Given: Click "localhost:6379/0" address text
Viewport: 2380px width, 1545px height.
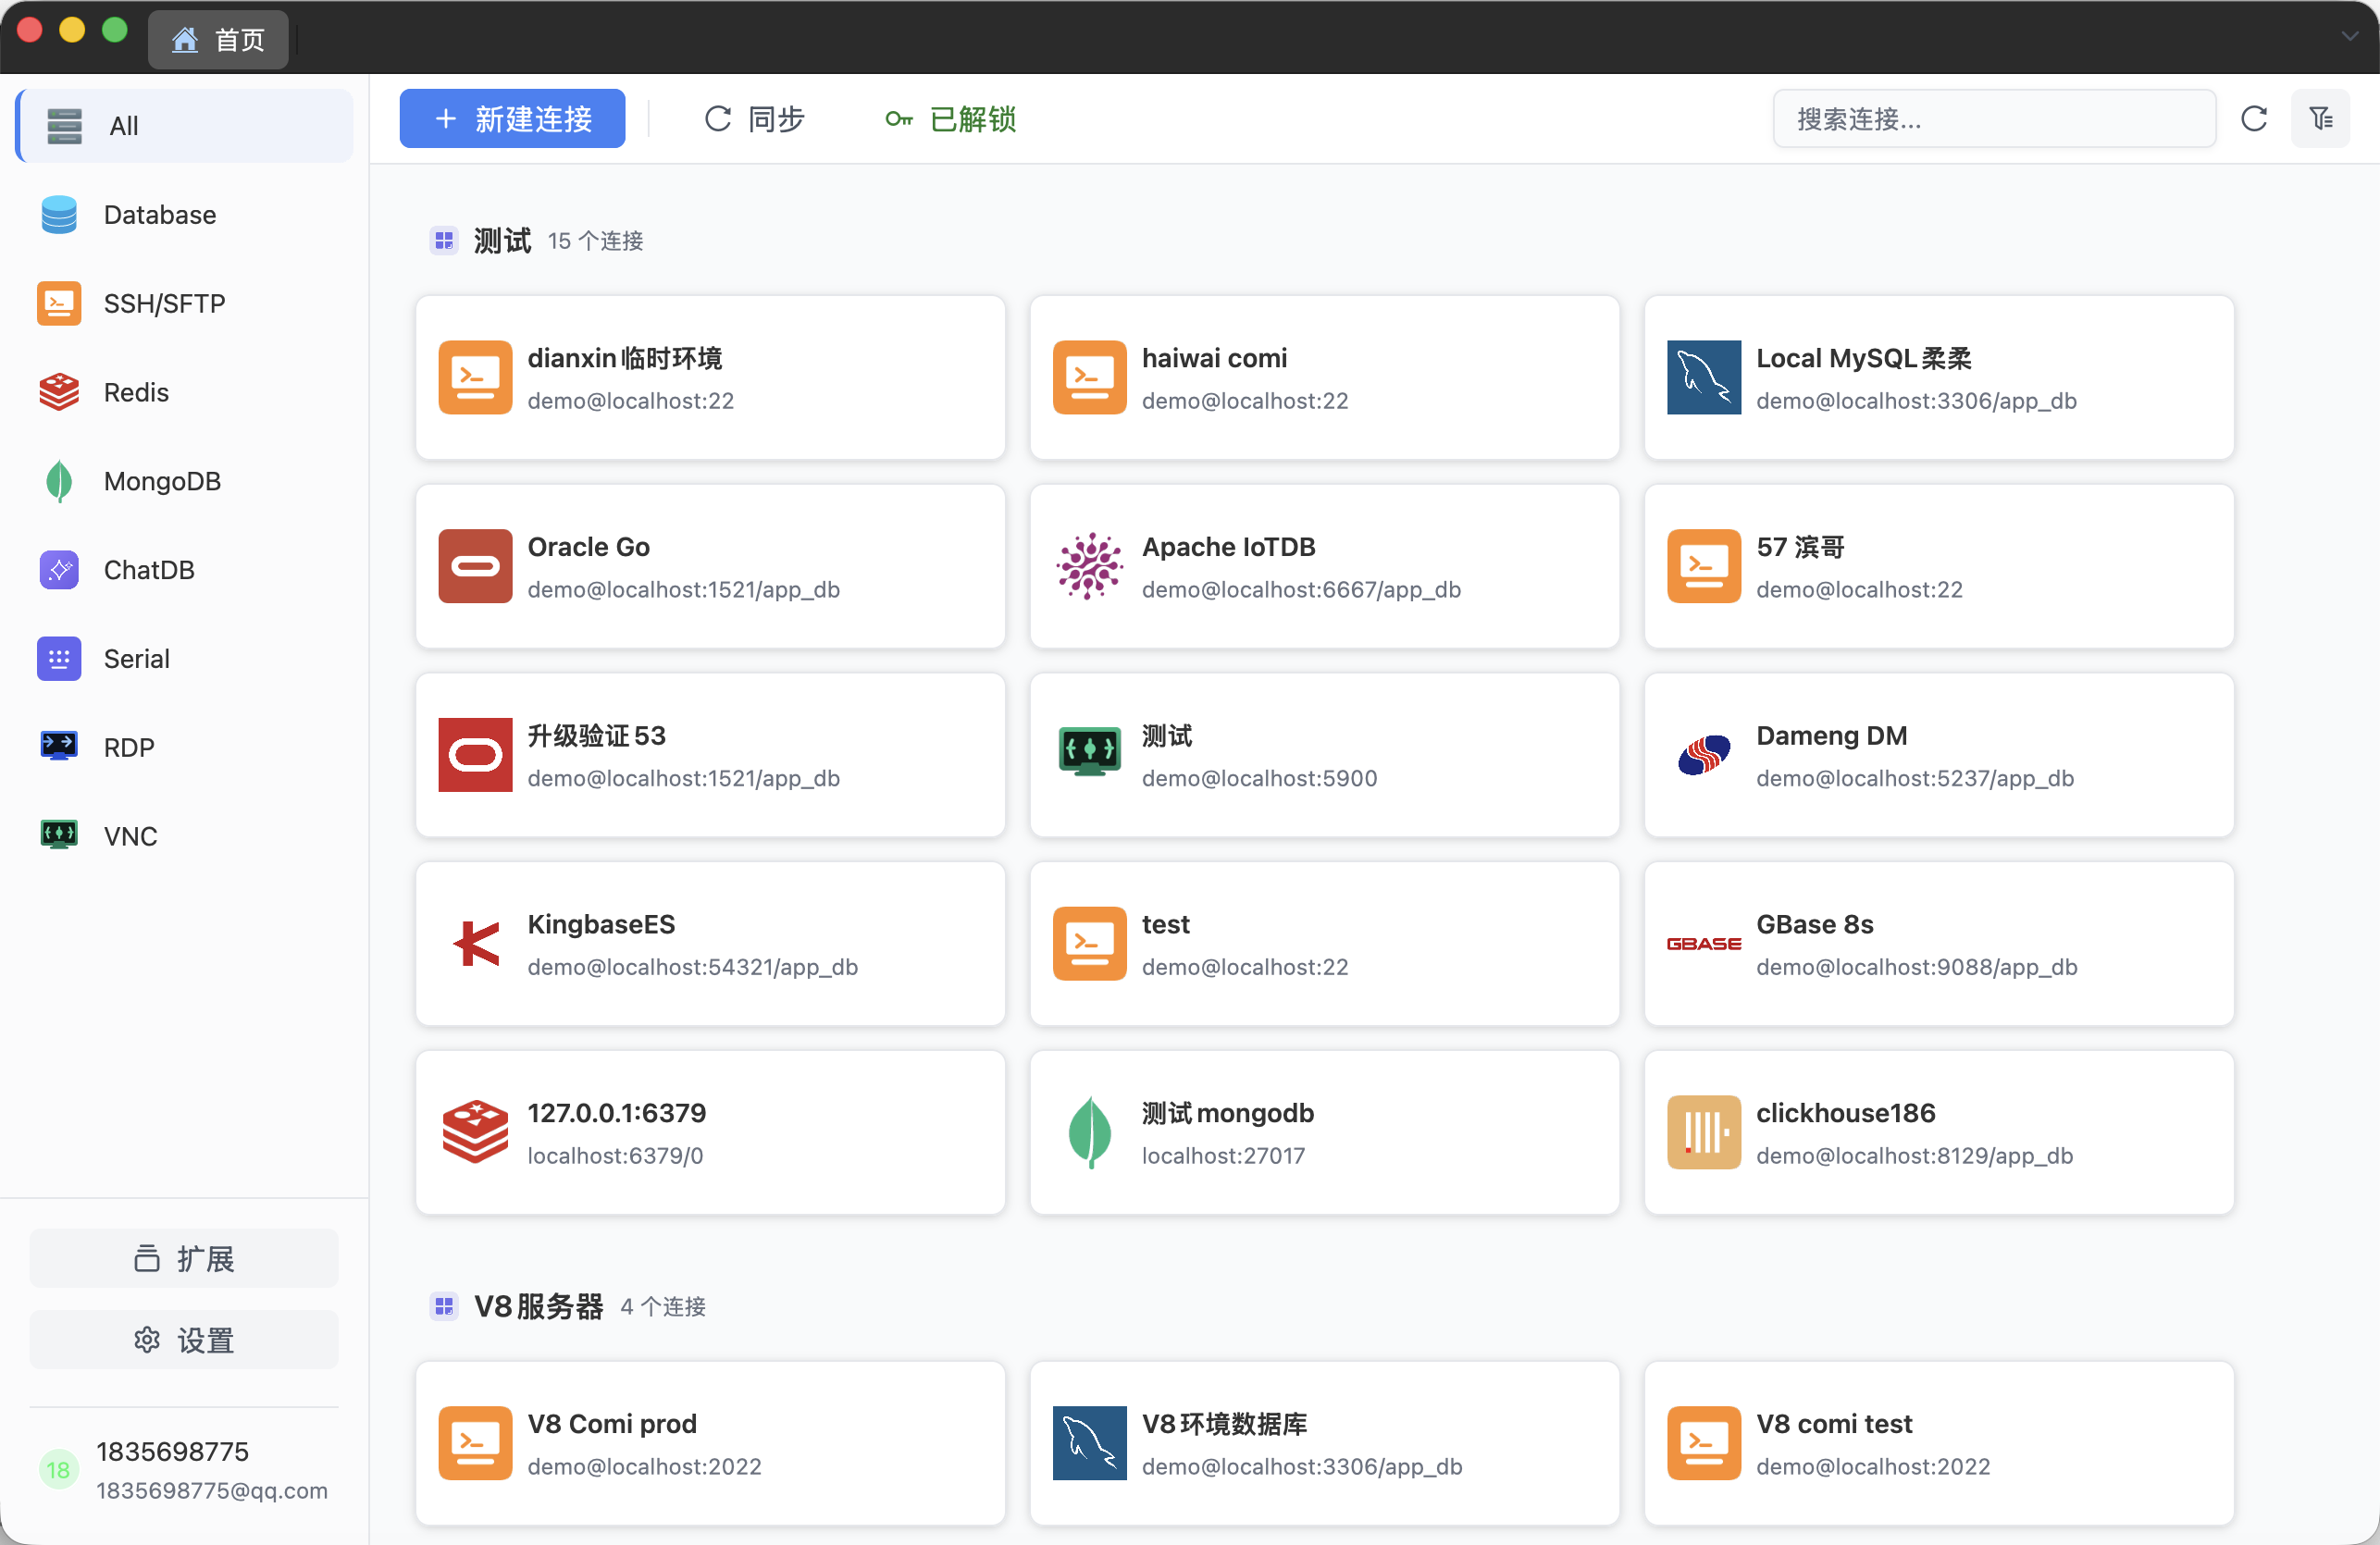Looking at the screenshot, I should [615, 1156].
